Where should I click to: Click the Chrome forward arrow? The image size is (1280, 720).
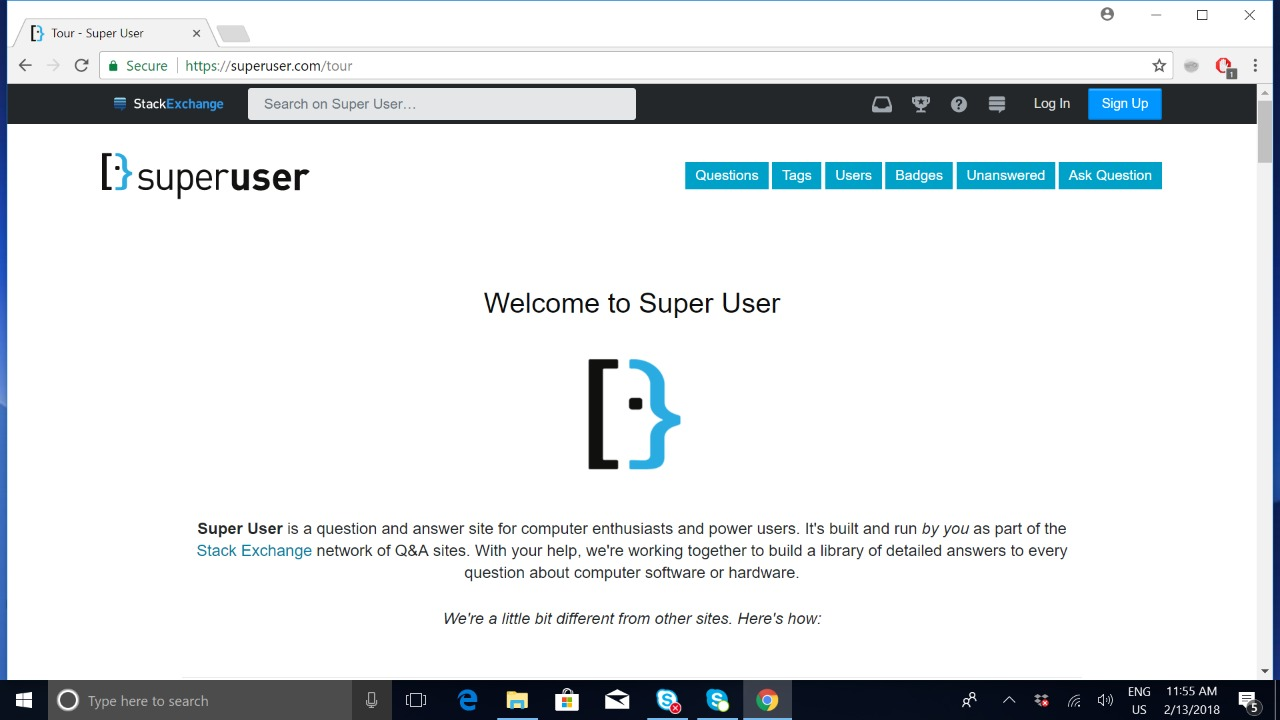(53, 66)
